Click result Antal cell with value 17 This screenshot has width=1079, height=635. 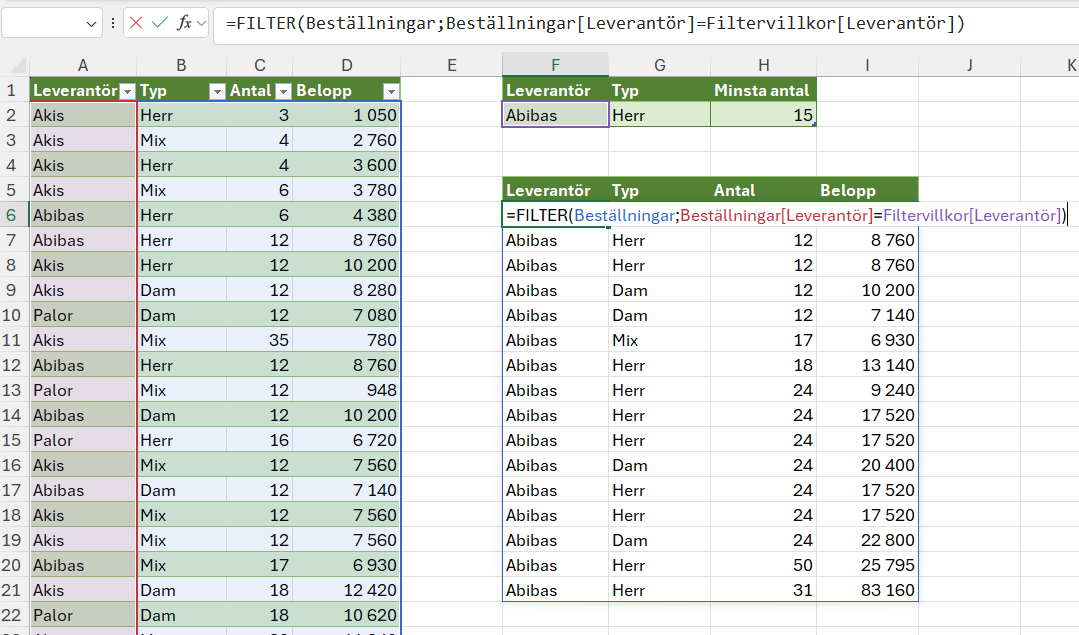coord(764,340)
